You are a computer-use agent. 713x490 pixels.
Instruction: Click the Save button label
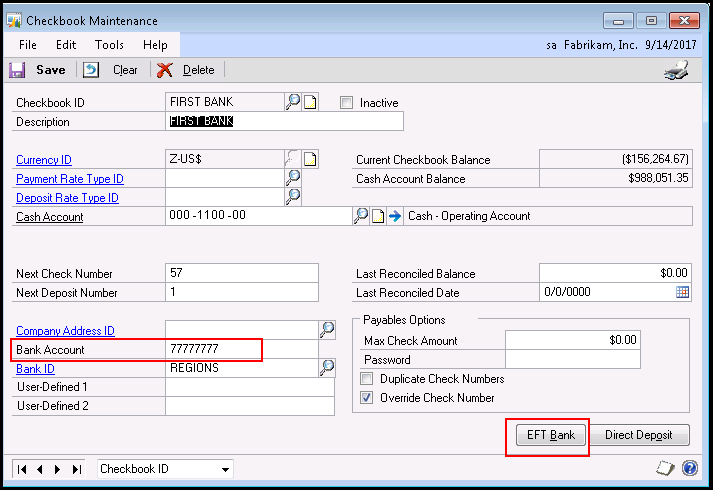pos(51,70)
